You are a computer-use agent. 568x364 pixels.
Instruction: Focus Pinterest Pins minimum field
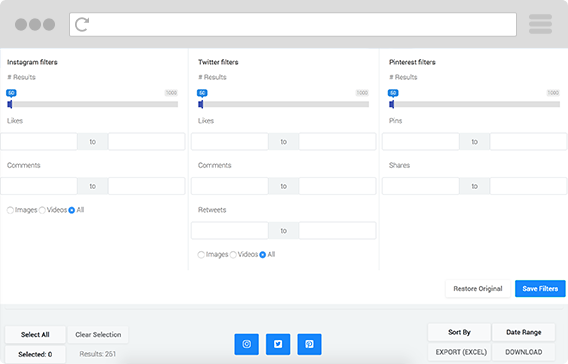[x=421, y=142]
